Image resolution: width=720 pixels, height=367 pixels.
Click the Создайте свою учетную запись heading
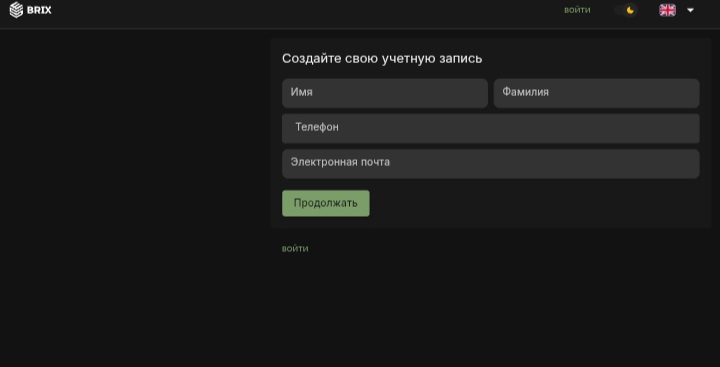point(382,59)
